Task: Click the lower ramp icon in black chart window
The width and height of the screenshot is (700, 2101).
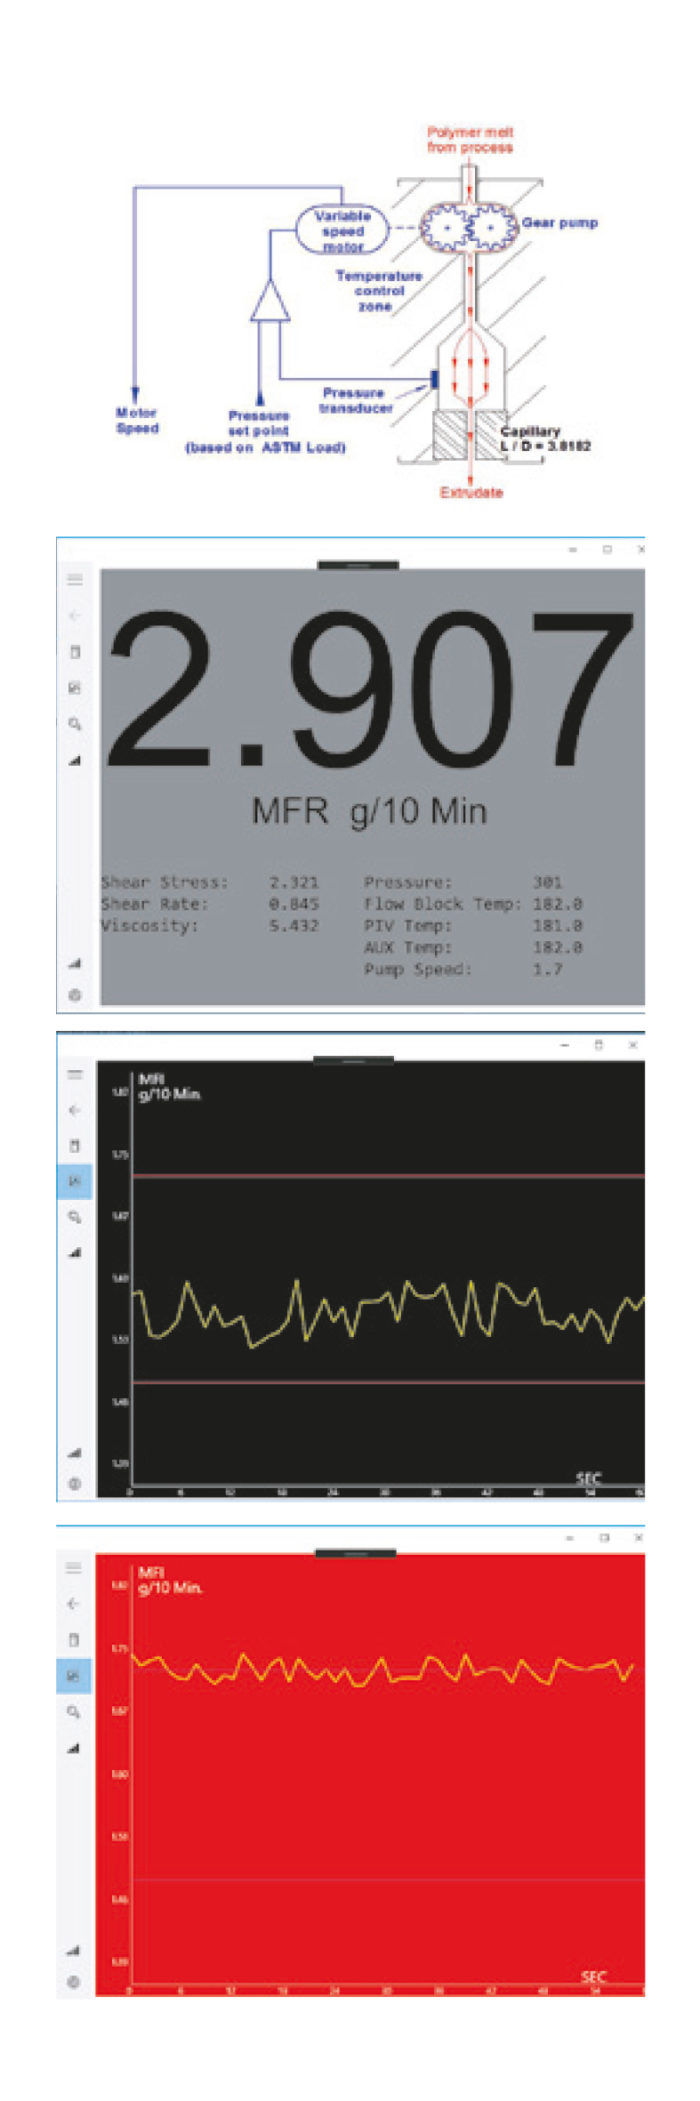Action: click(x=75, y=1452)
